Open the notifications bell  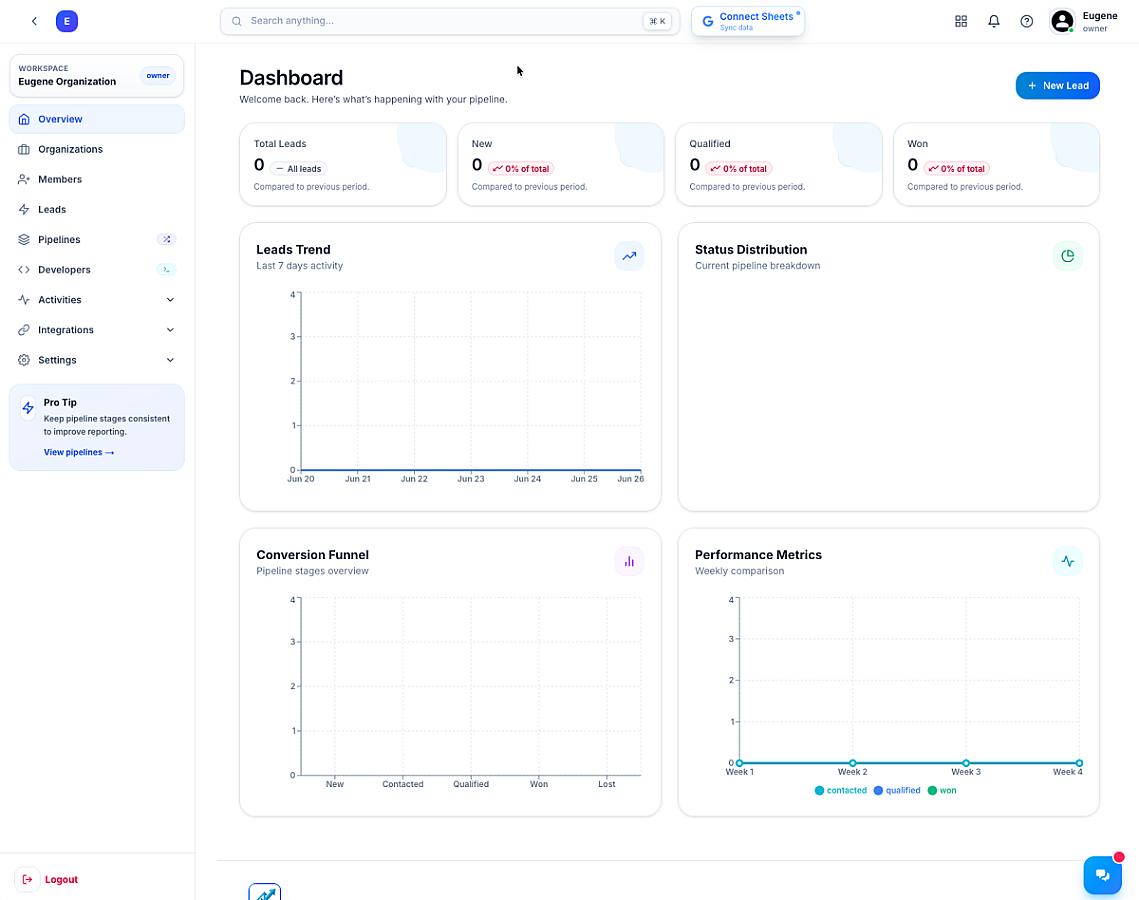[x=994, y=21]
